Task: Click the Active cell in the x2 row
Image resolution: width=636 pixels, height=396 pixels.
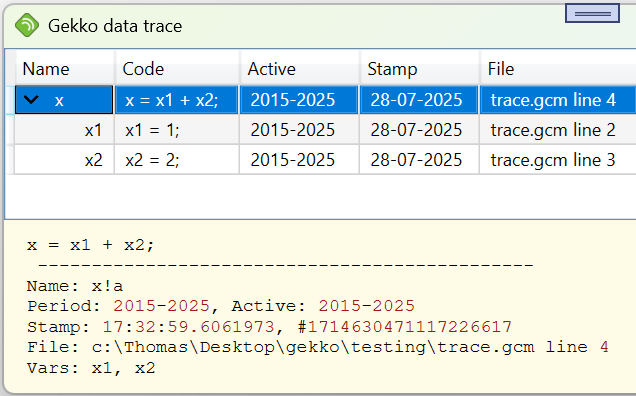Action: (x=299, y=160)
